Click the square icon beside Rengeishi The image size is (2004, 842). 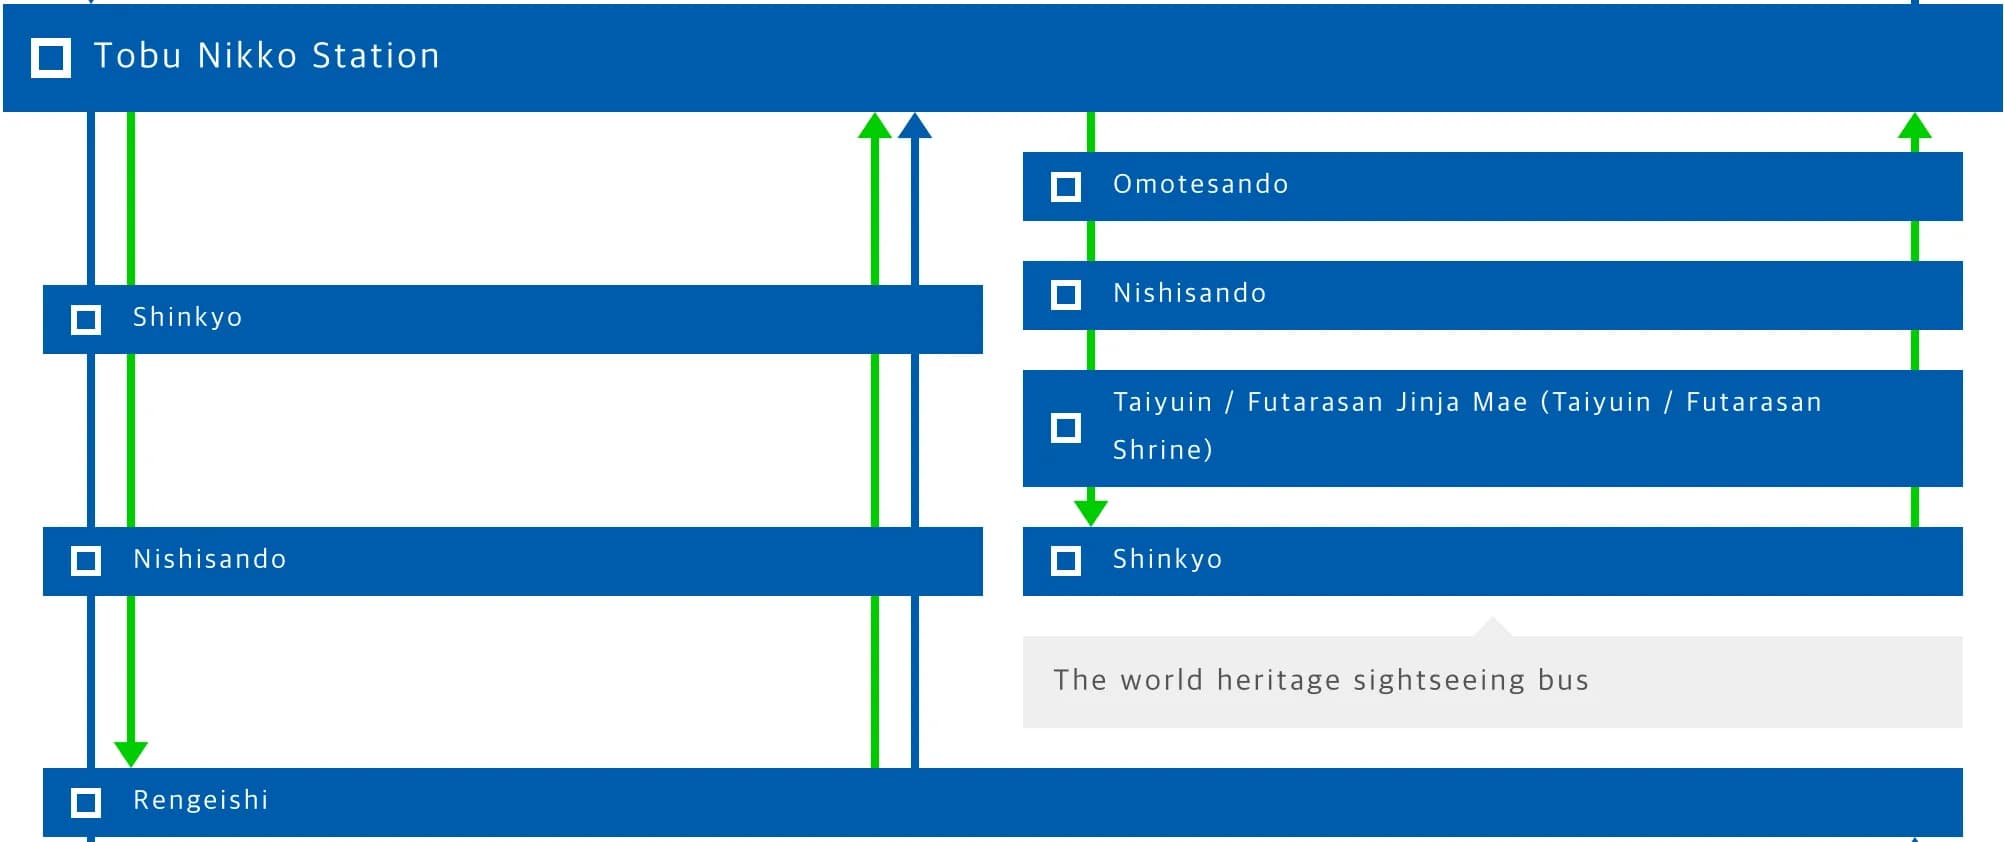pos(86,802)
